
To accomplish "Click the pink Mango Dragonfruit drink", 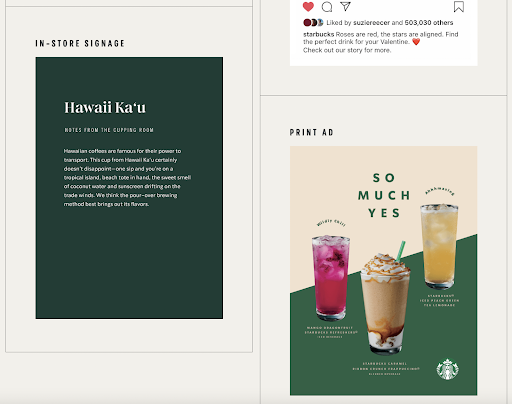I will click(x=331, y=277).
